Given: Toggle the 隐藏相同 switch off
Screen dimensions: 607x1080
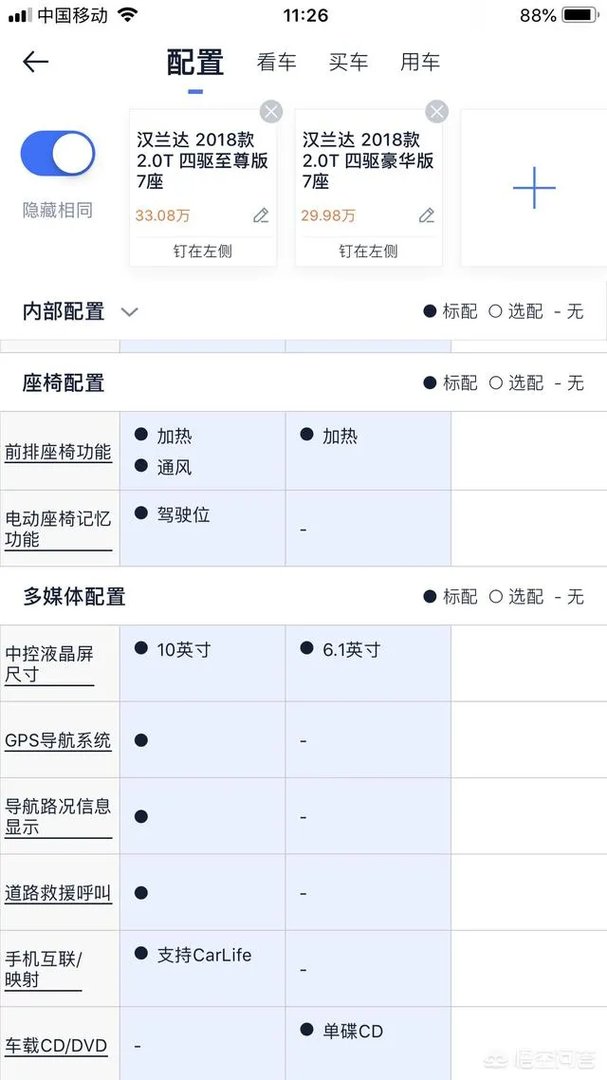Looking at the screenshot, I should coord(57,153).
